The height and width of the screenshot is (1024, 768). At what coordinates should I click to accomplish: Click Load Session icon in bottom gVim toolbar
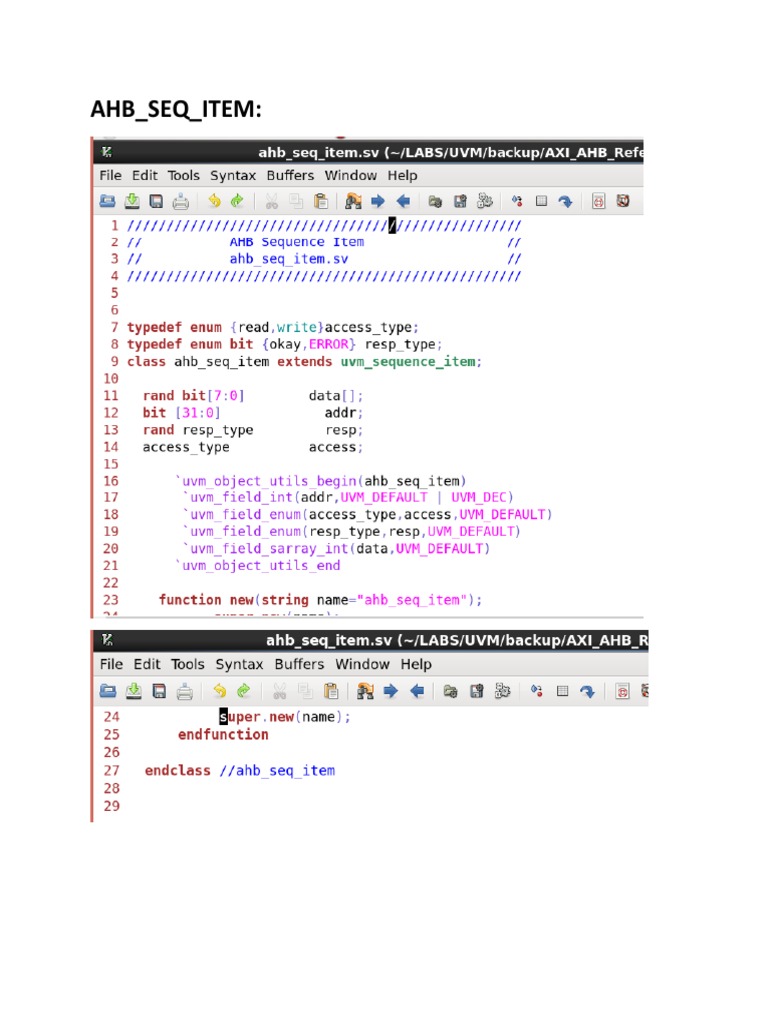coord(450,691)
